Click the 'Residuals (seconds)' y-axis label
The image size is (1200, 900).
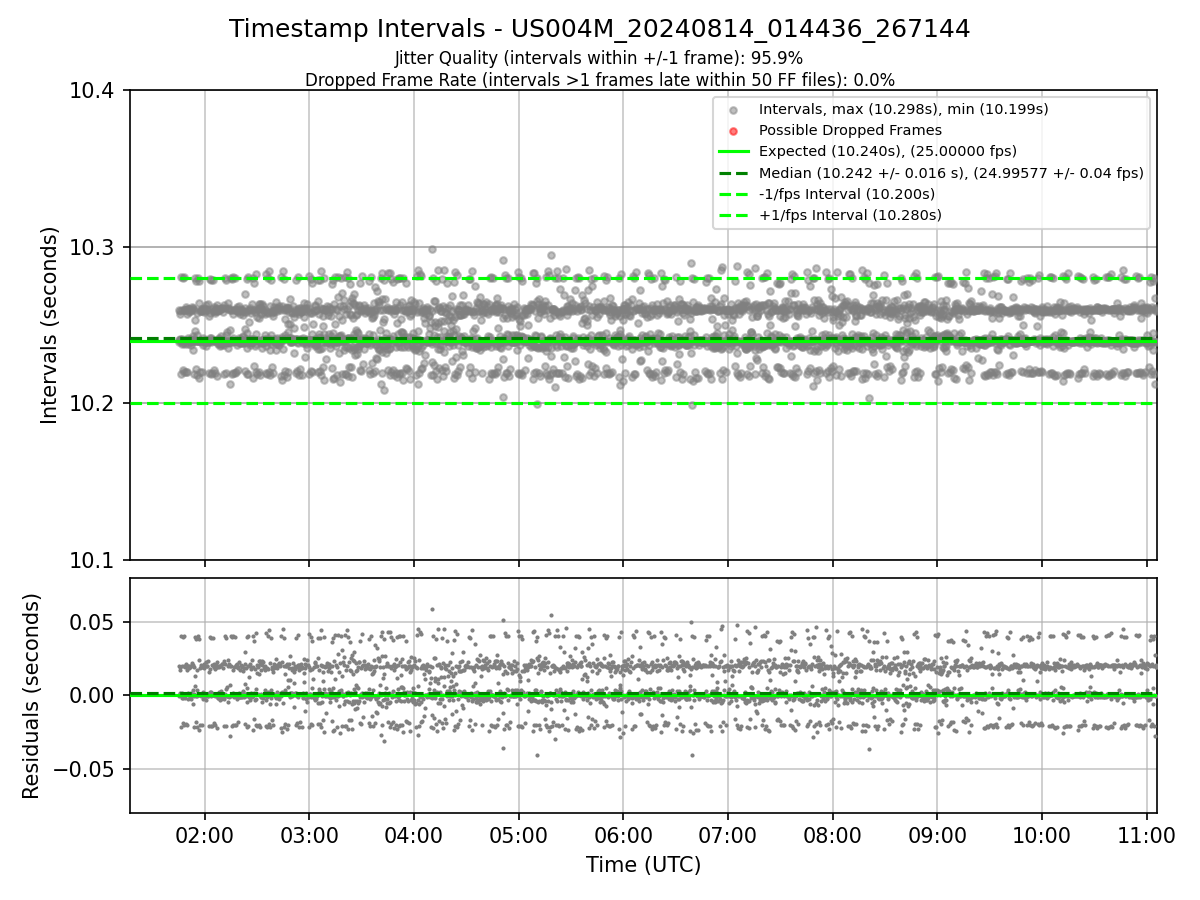(32, 696)
